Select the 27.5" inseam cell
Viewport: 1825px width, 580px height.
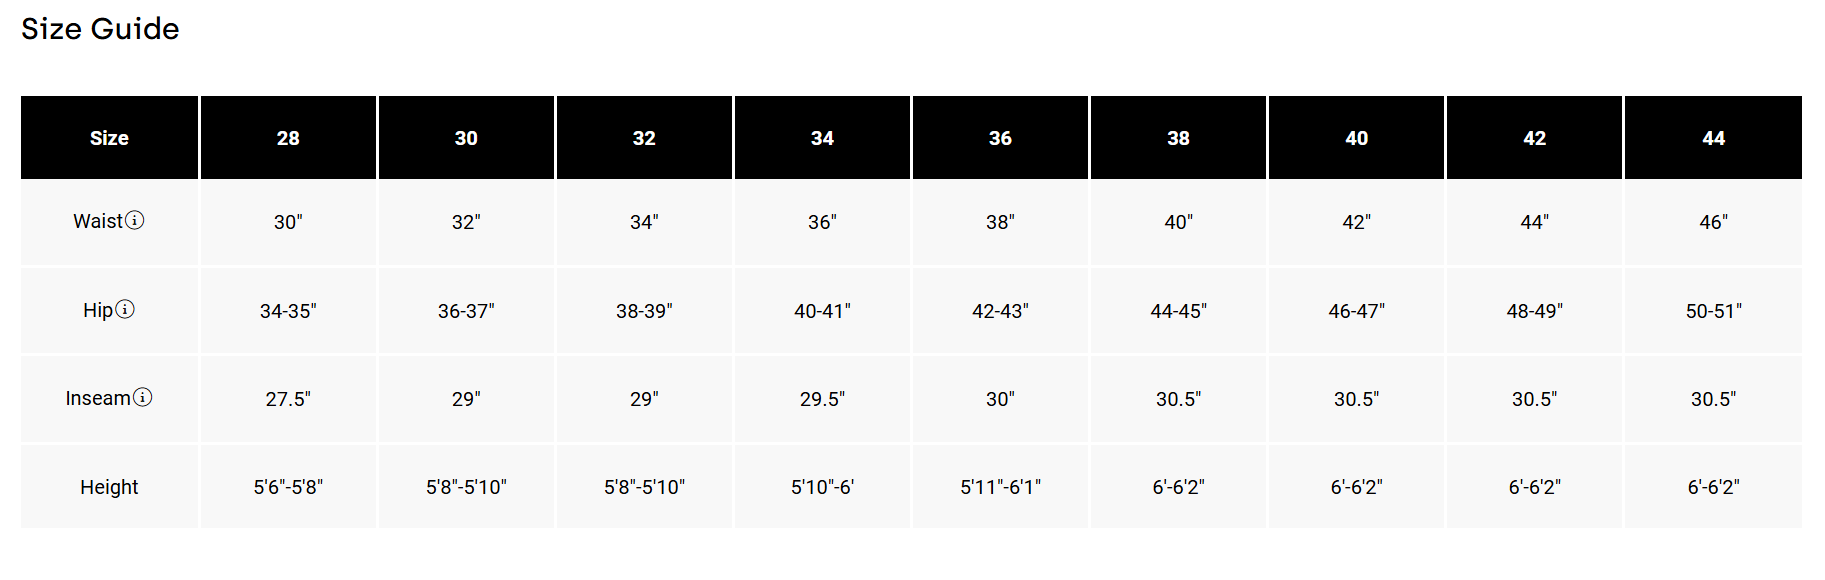[288, 399]
